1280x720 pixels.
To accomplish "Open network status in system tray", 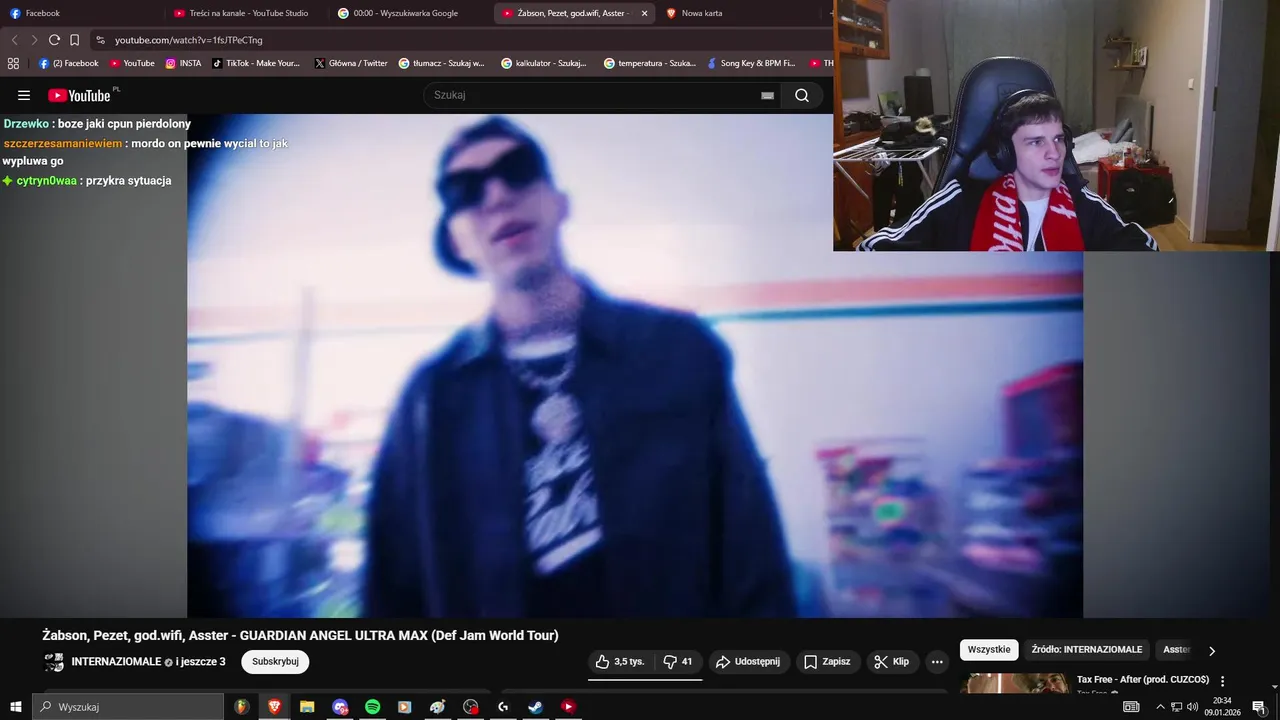I will pos(1176,707).
